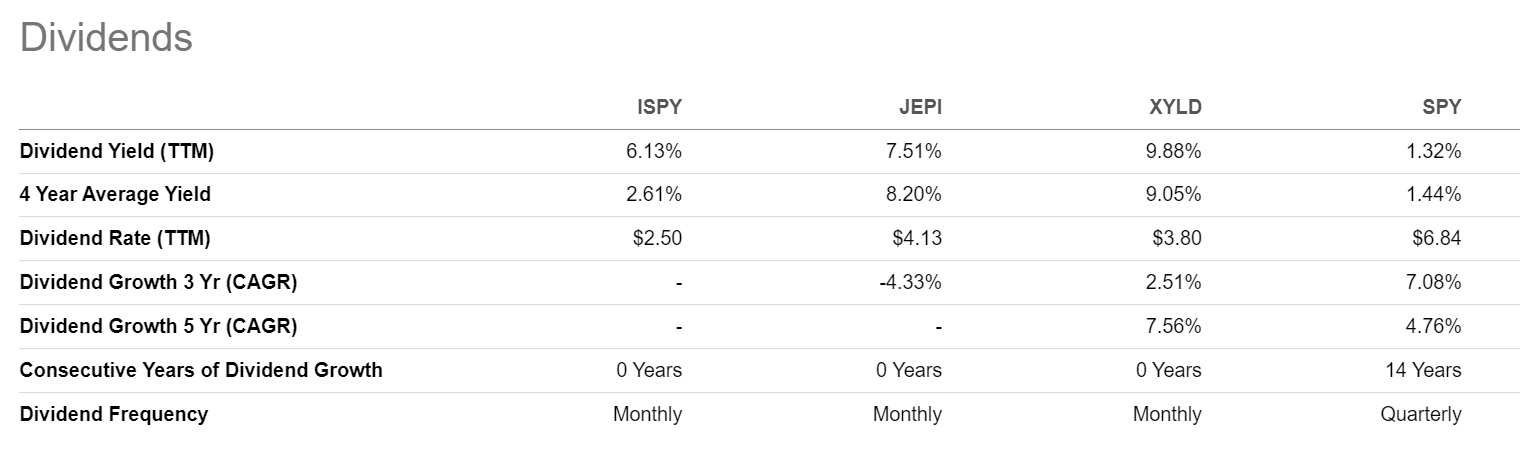Select SPY Quarterly dividend frequency value
Viewport: 1520px width, 453px height.
coord(1421,414)
